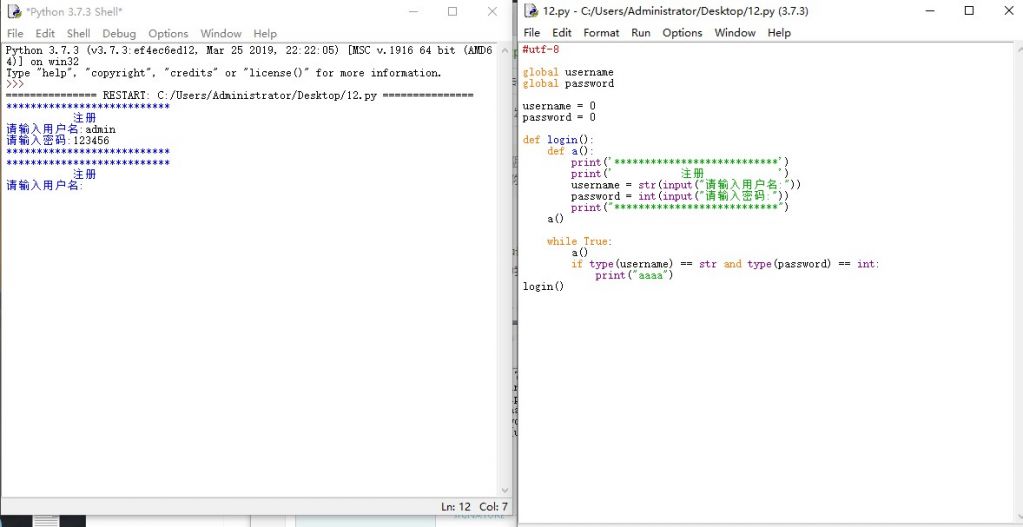Open the Run menu in the editor
This screenshot has width=1023, height=527.
pyautogui.click(x=640, y=33)
